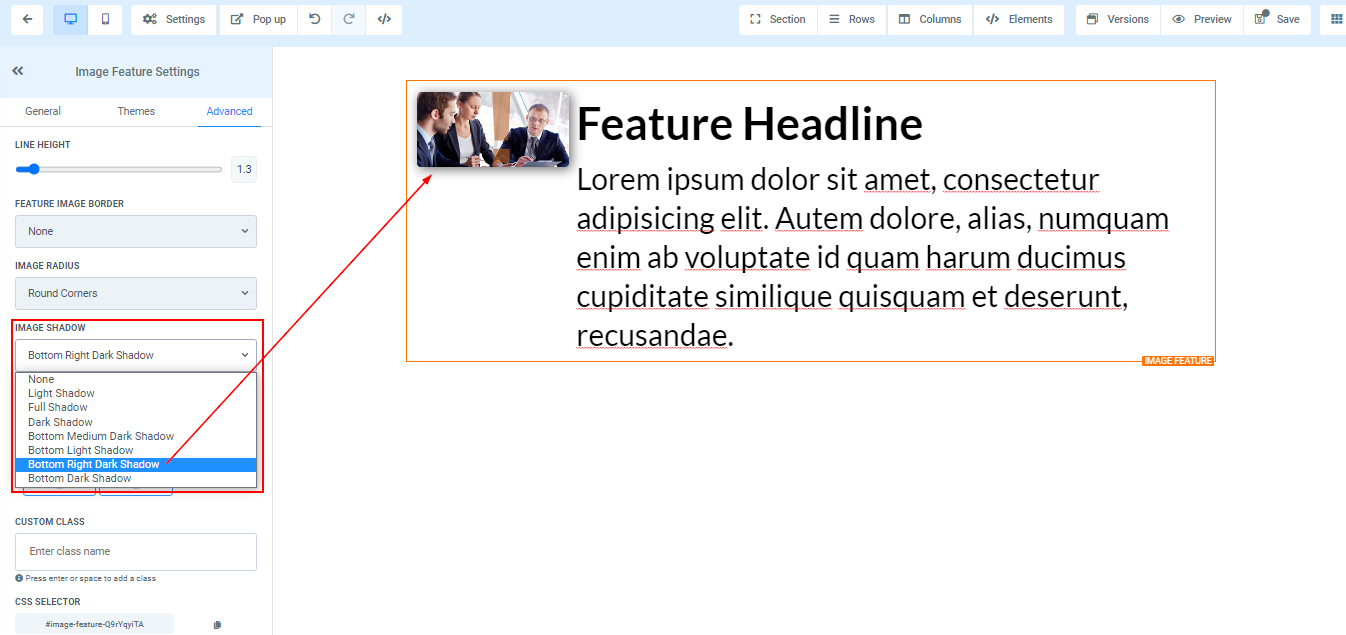Image resolution: width=1346 pixels, height=635 pixels.
Task: Open the Feature Image Border dropdown
Action: coord(136,231)
